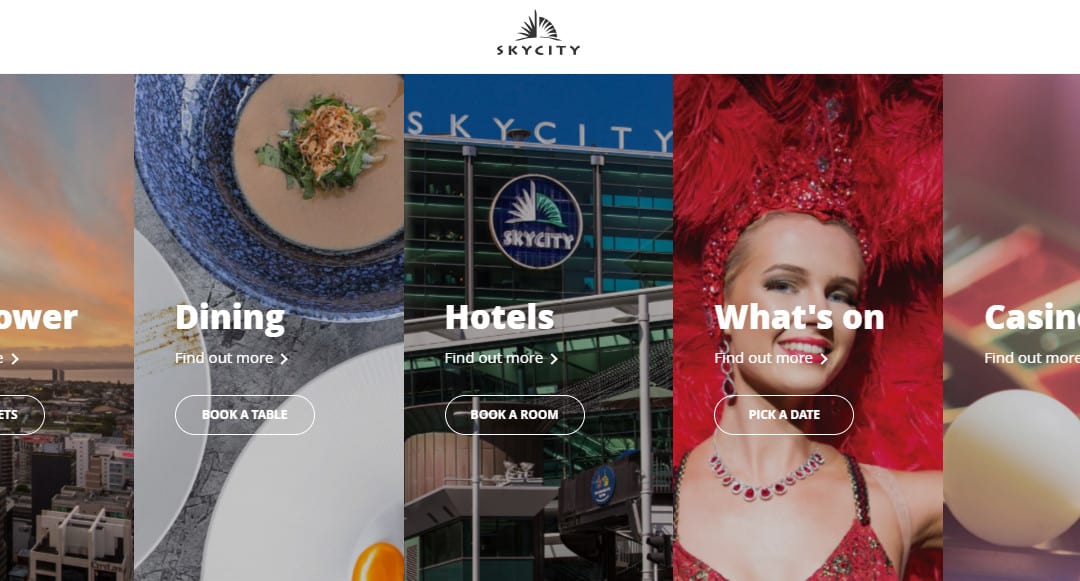Open the Book a Table button
Image resolution: width=1080 pixels, height=581 pixels.
pos(245,414)
